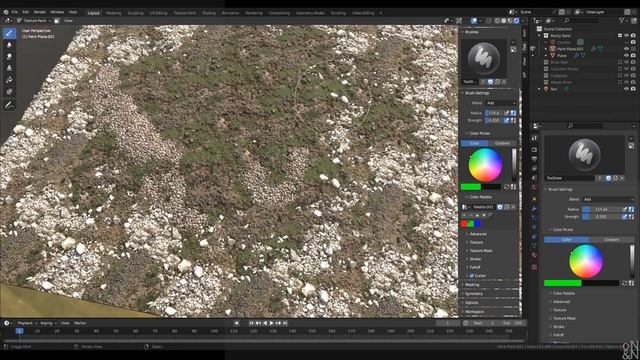Screen dimensions: 640x360
Task: Select rendered viewport shading mode
Action: click(516, 20)
